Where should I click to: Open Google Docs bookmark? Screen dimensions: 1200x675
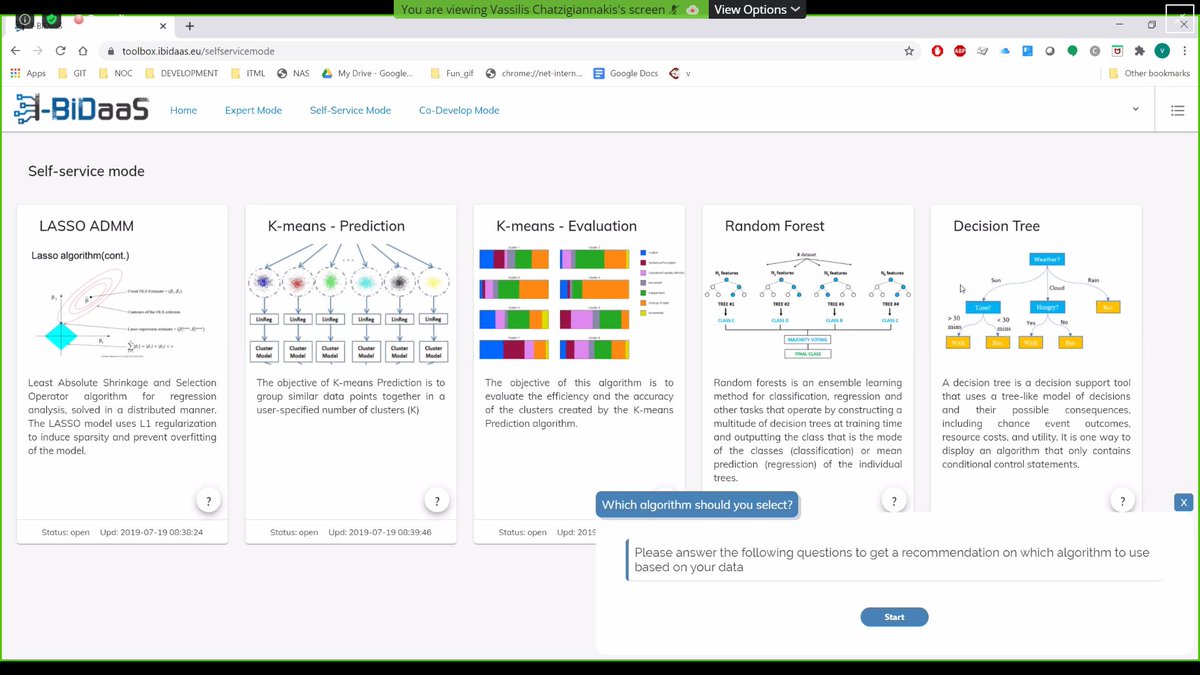[x=626, y=73]
